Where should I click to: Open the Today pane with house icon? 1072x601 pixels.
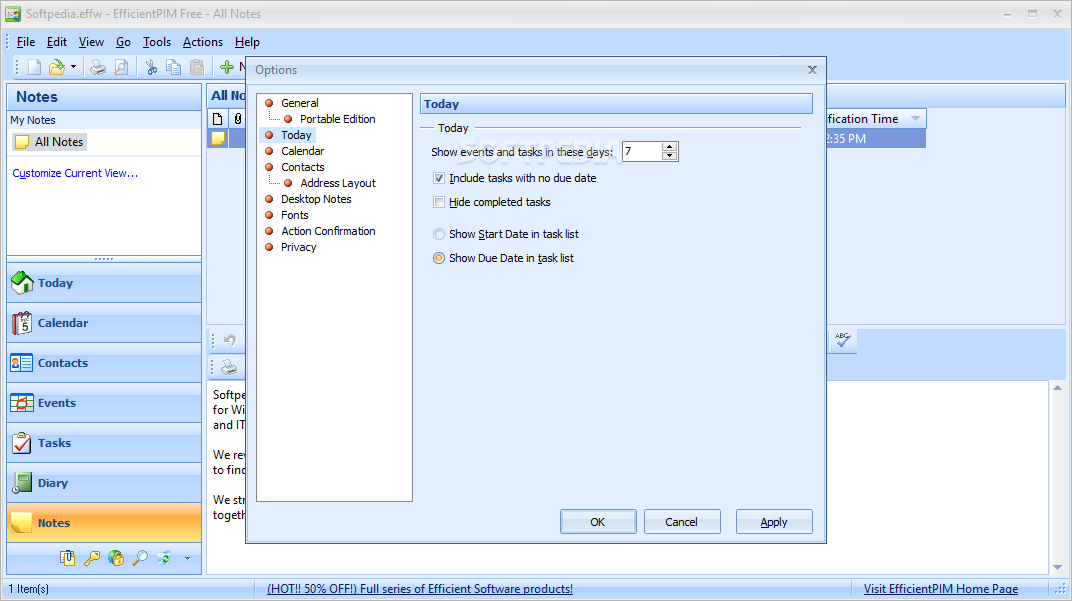click(x=104, y=282)
